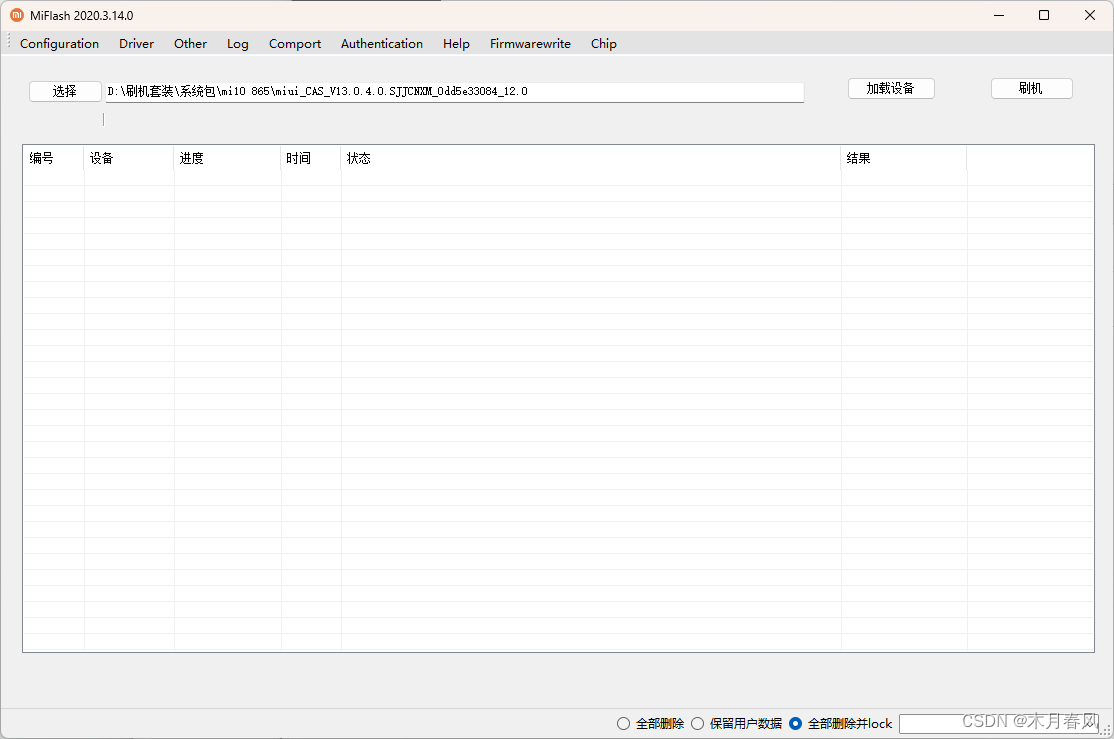Image resolution: width=1114 pixels, height=739 pixels.
Task: Minimize the MiFlash window
Action: pyautogui.click(x=999, y=15)
